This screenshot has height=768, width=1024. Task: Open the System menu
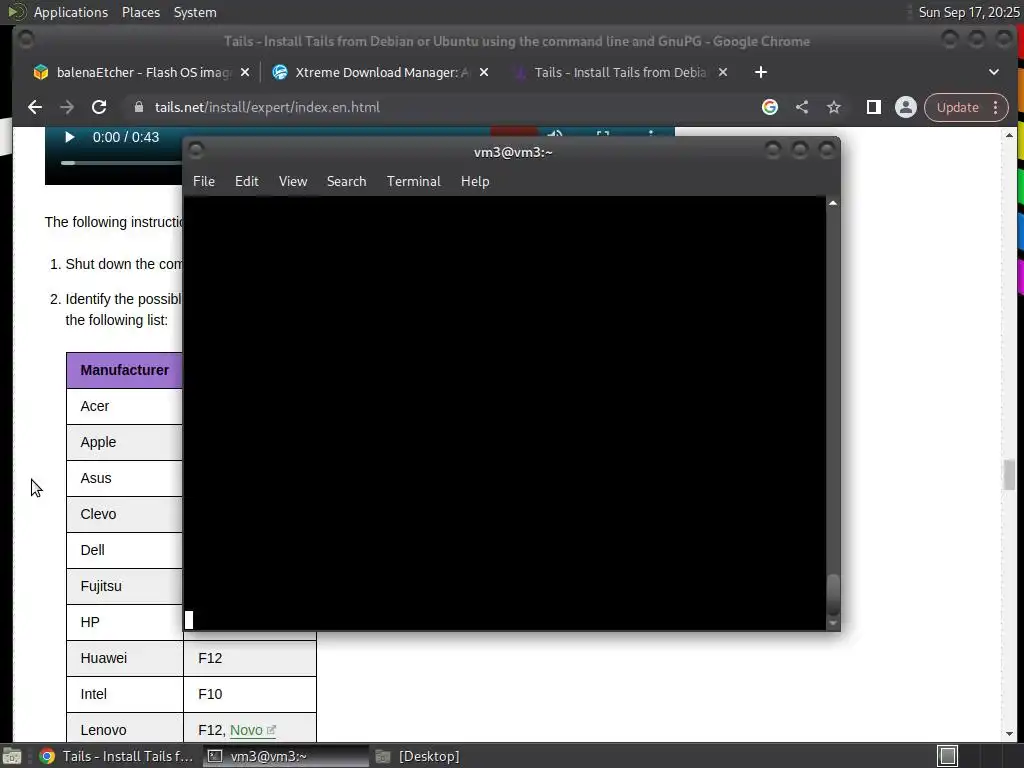click(x=195, y=12)
